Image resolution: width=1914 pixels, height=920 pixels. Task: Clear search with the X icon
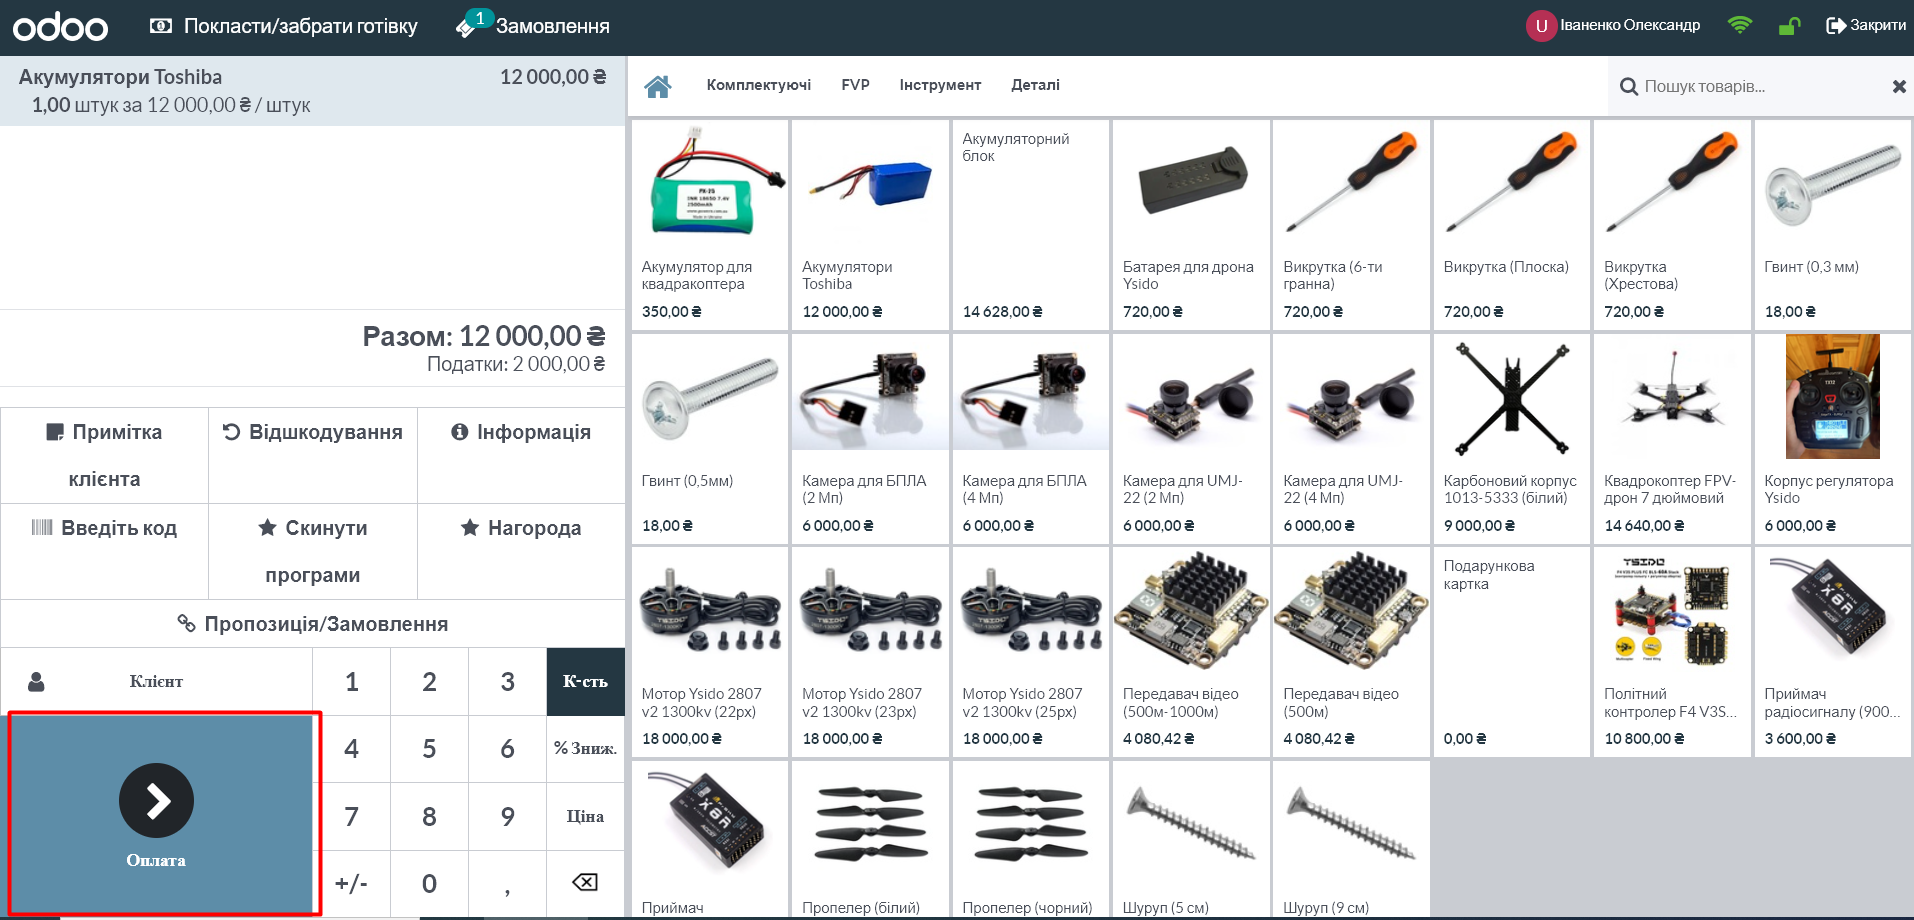click(x=1898, y=87)
